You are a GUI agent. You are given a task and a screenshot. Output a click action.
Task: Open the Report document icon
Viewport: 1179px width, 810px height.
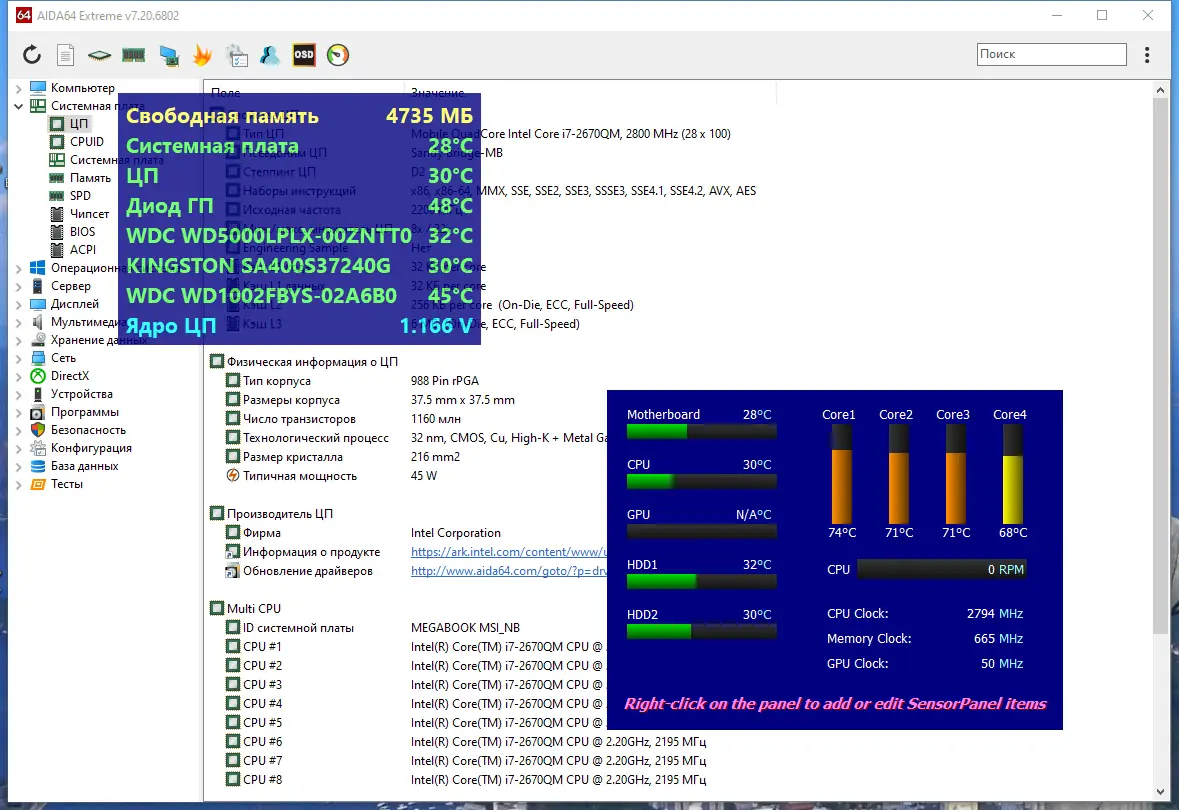(x=66, y=55)
